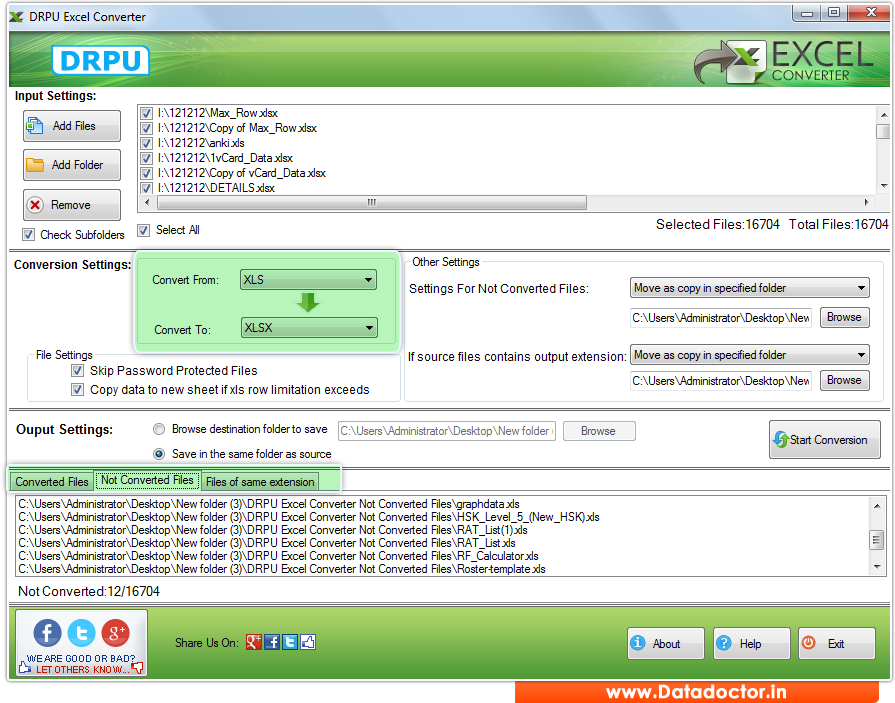Screen dimensions: 895x703
Task: Click the Twitter circle icon in feedback box
Action: (81, 633)
